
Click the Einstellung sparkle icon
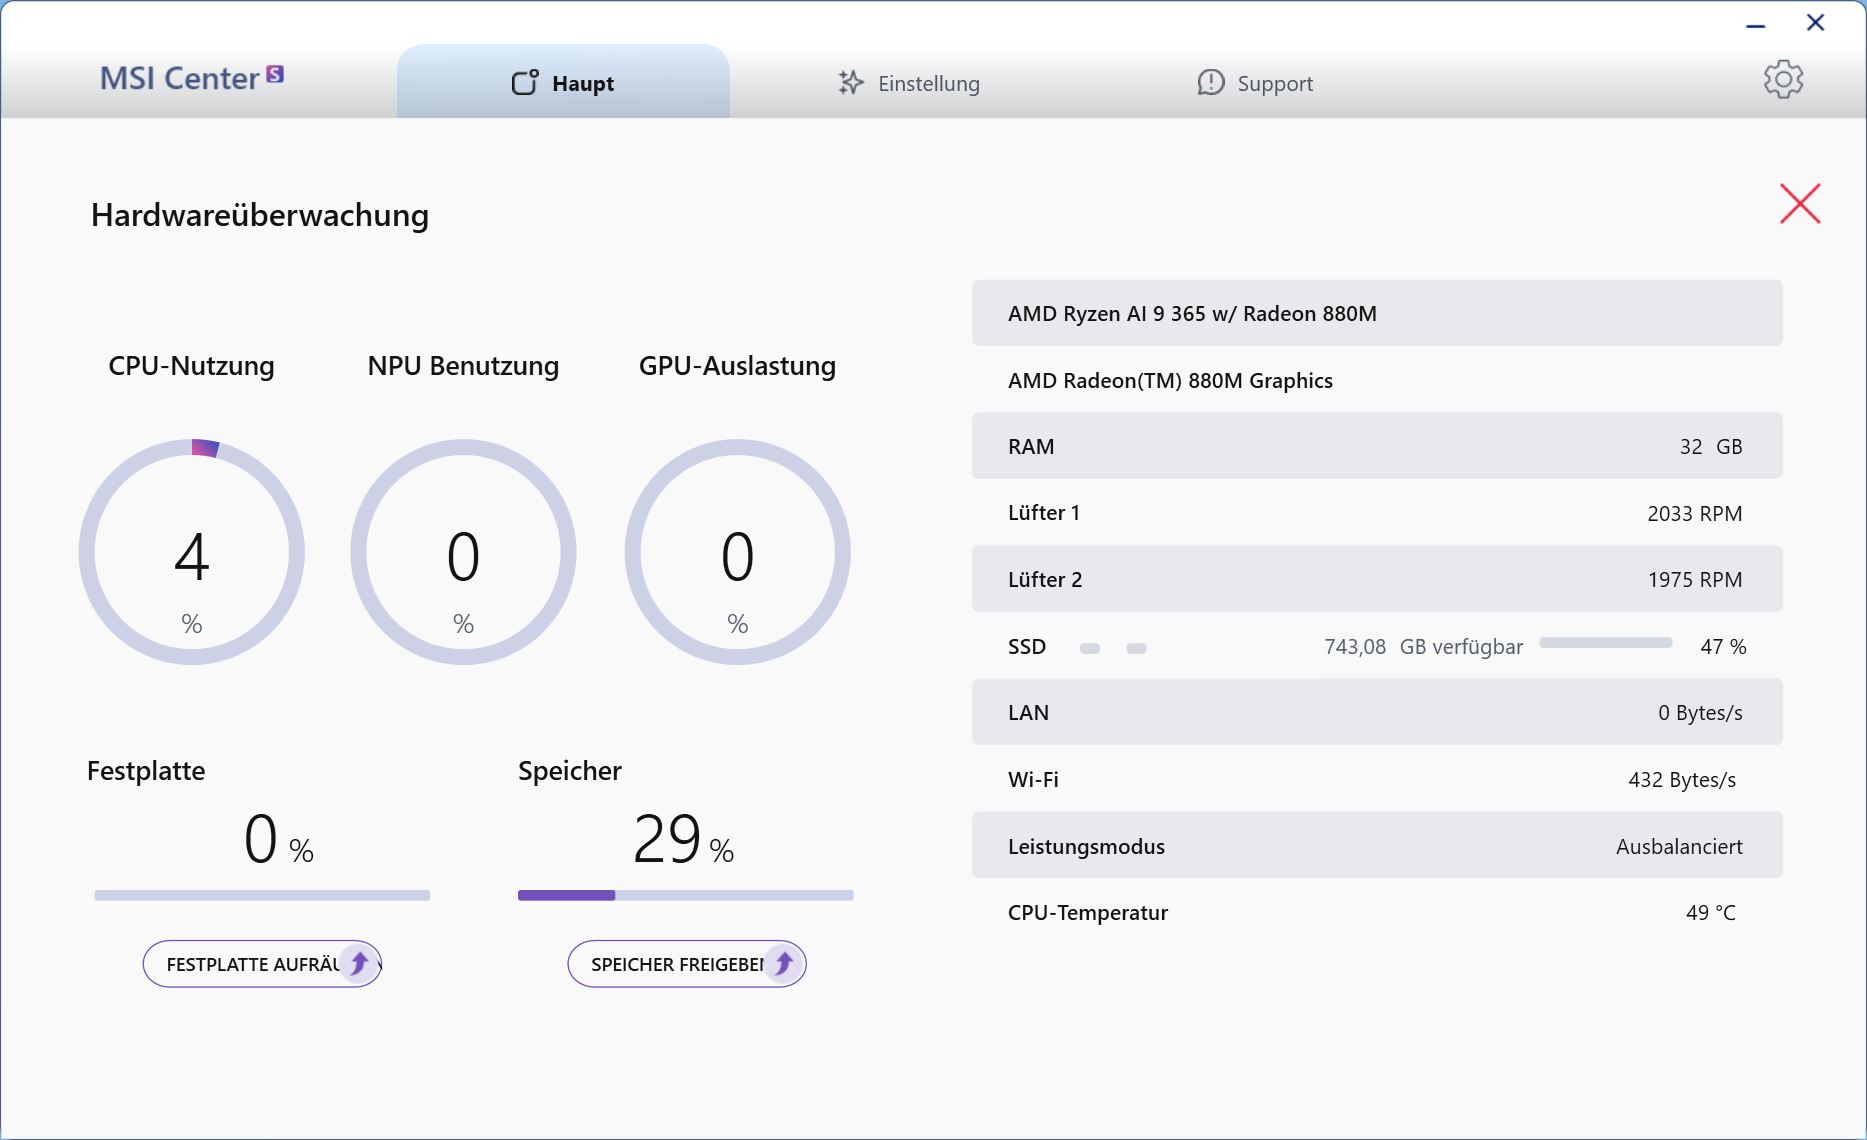click(850, 83)
